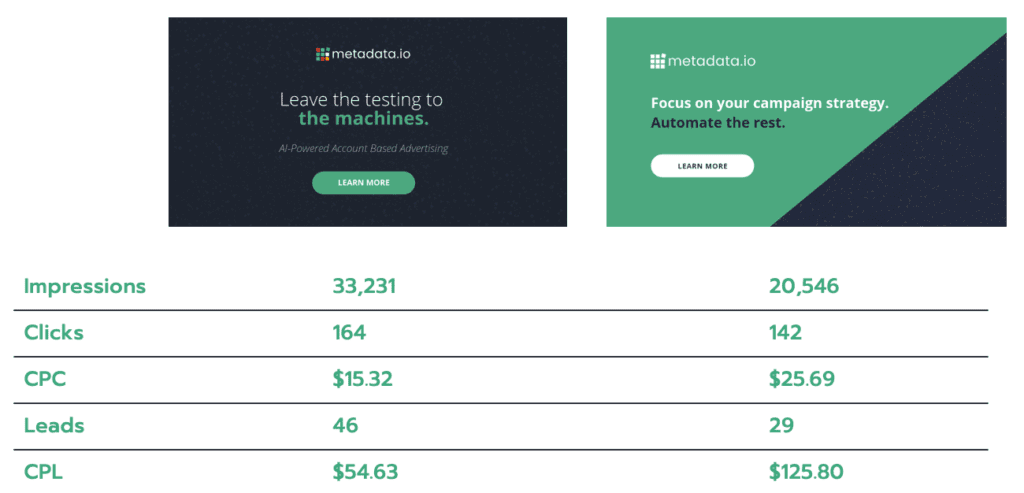Click the white metadata.io grid icon on green ad
Image resolution: width=1024 pixels, height=493 pixels.
(657, 61)
